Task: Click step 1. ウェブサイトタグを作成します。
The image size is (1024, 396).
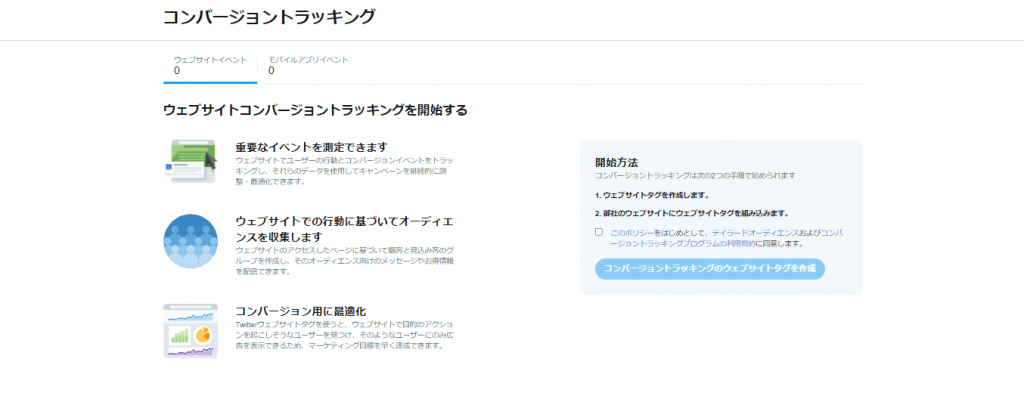Action: pyautogui.click(x=652, y=195)
